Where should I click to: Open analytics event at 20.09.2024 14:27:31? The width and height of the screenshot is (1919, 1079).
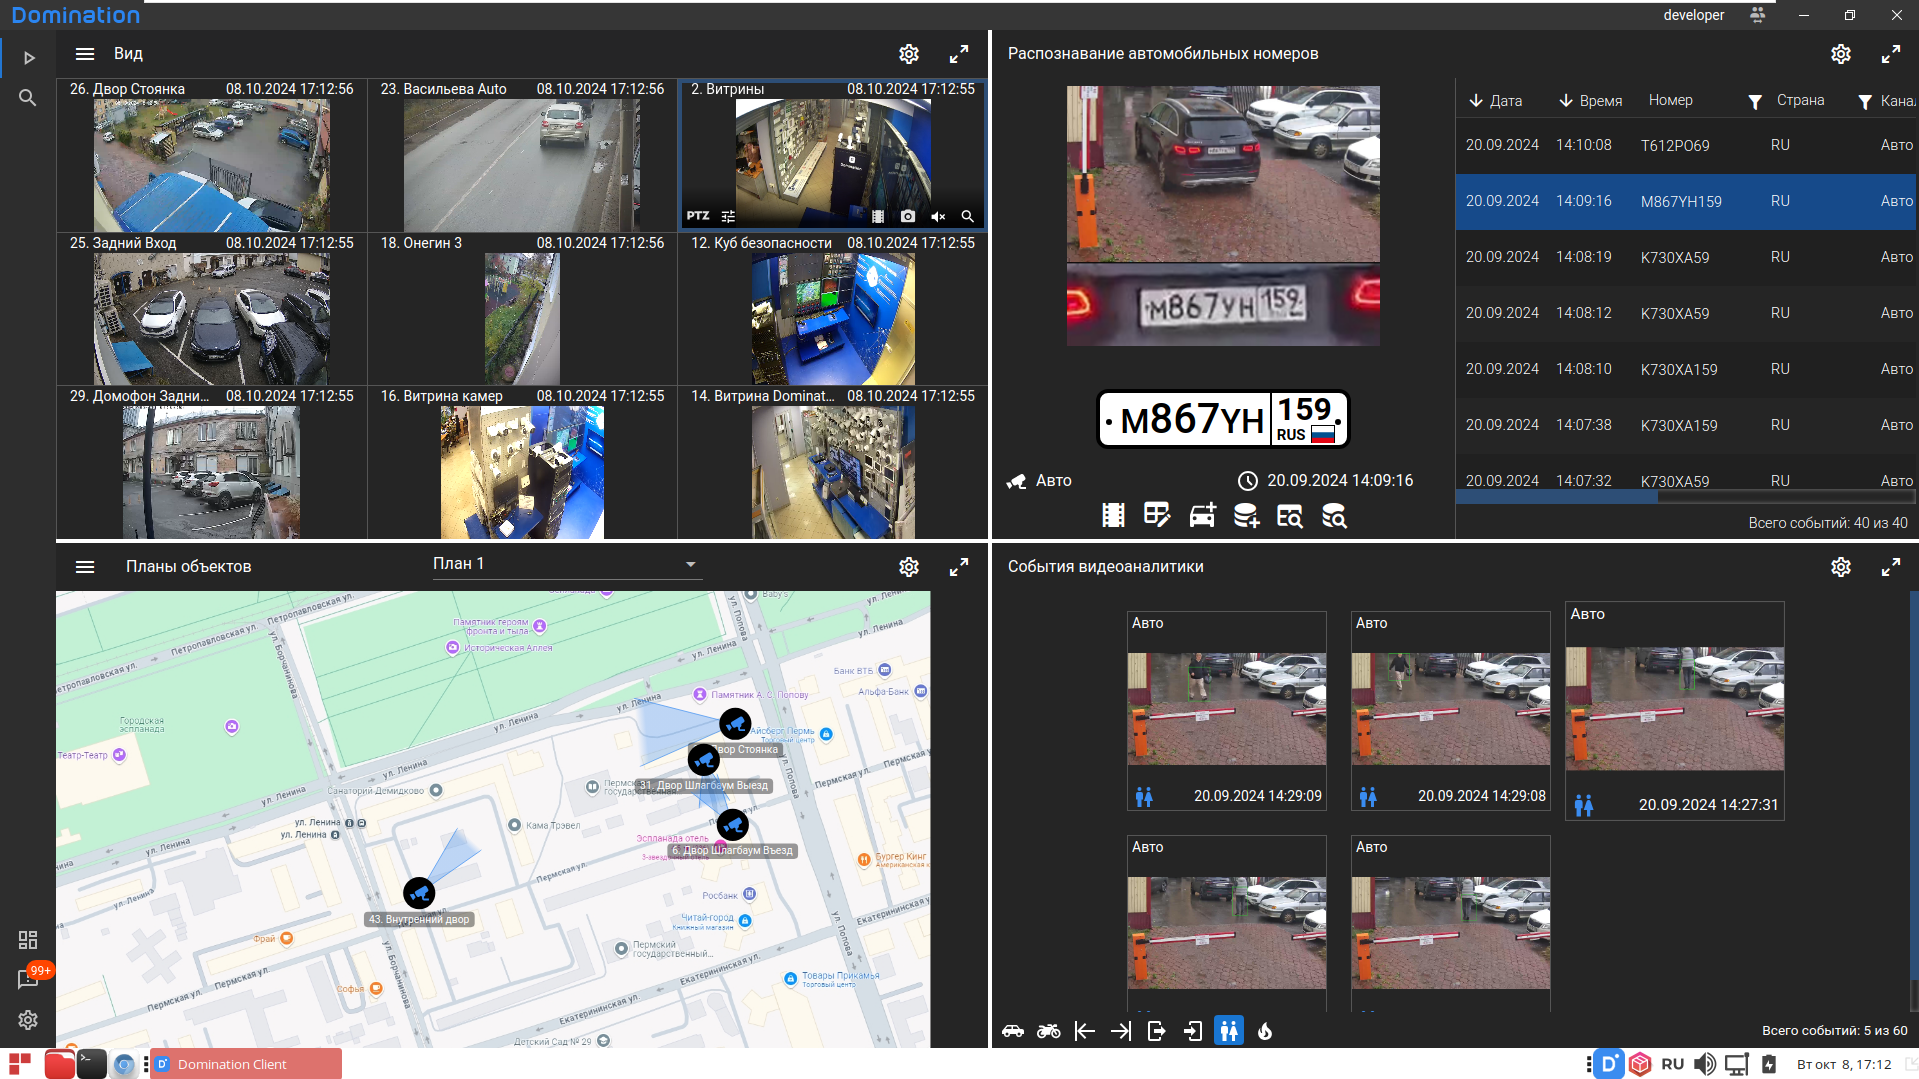(1675, 710)
